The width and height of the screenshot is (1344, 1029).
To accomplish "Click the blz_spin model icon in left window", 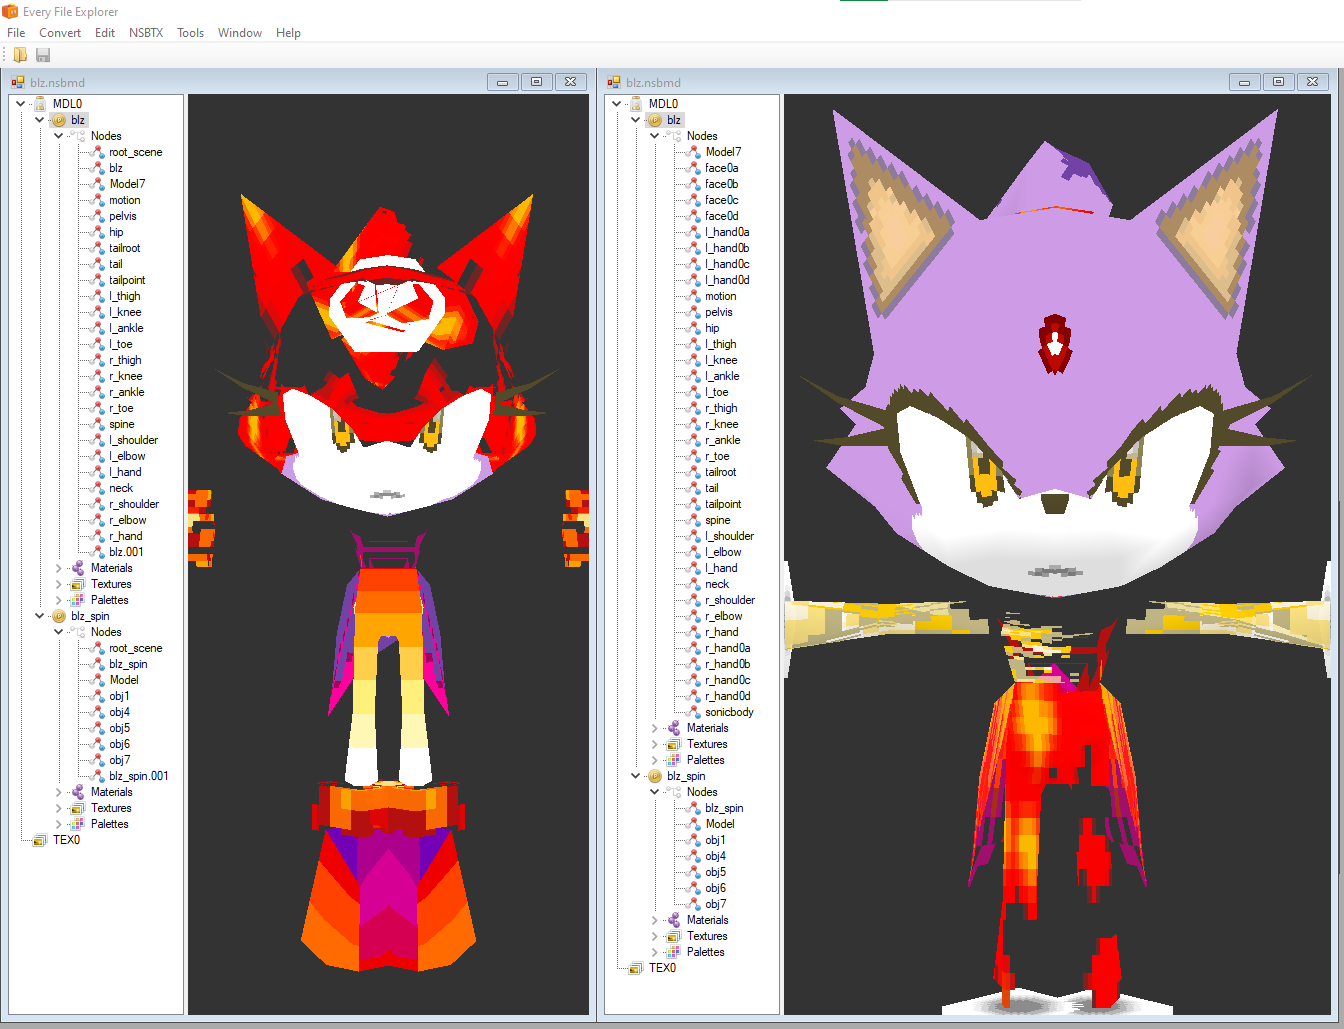I will point(59,616).
